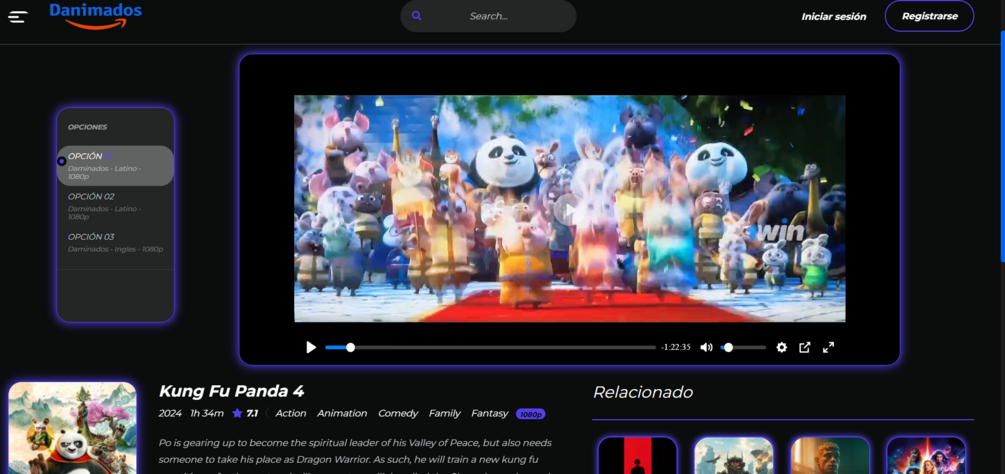The image size is (1005, 474).
Task: Click the Kung Fu Panda 4 poster
Action: [72, 428]
